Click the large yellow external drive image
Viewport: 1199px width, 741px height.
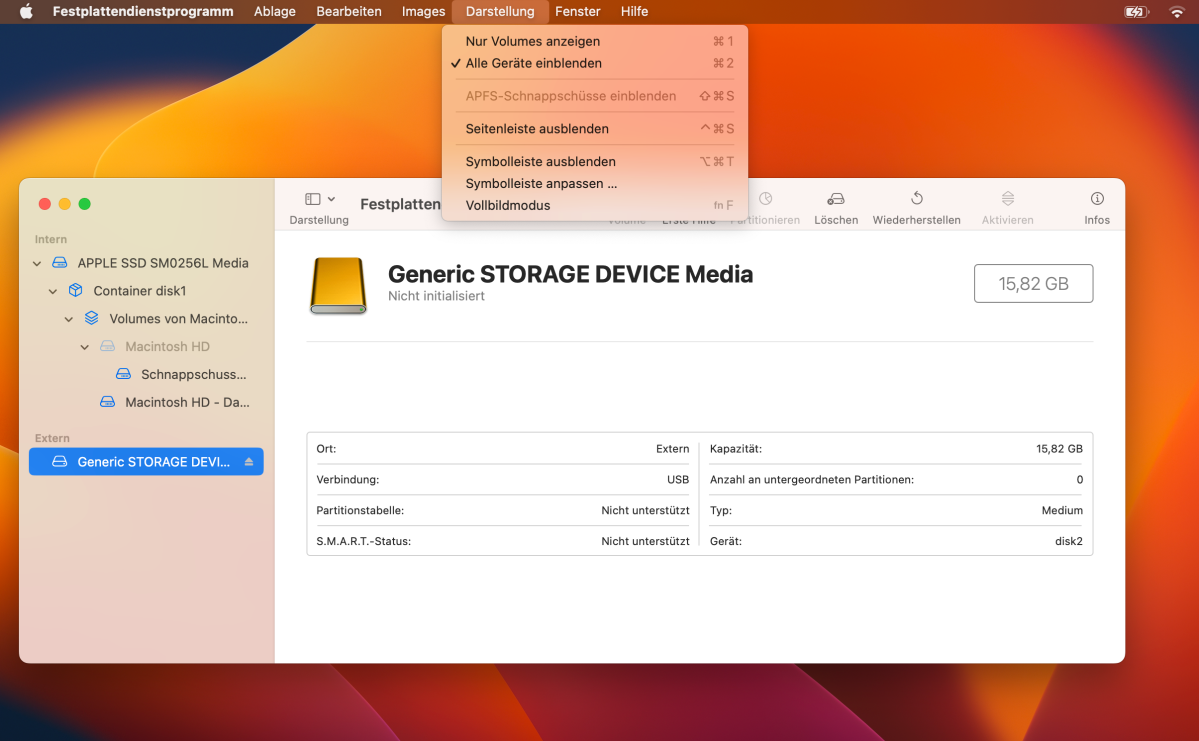coord(338,285)
